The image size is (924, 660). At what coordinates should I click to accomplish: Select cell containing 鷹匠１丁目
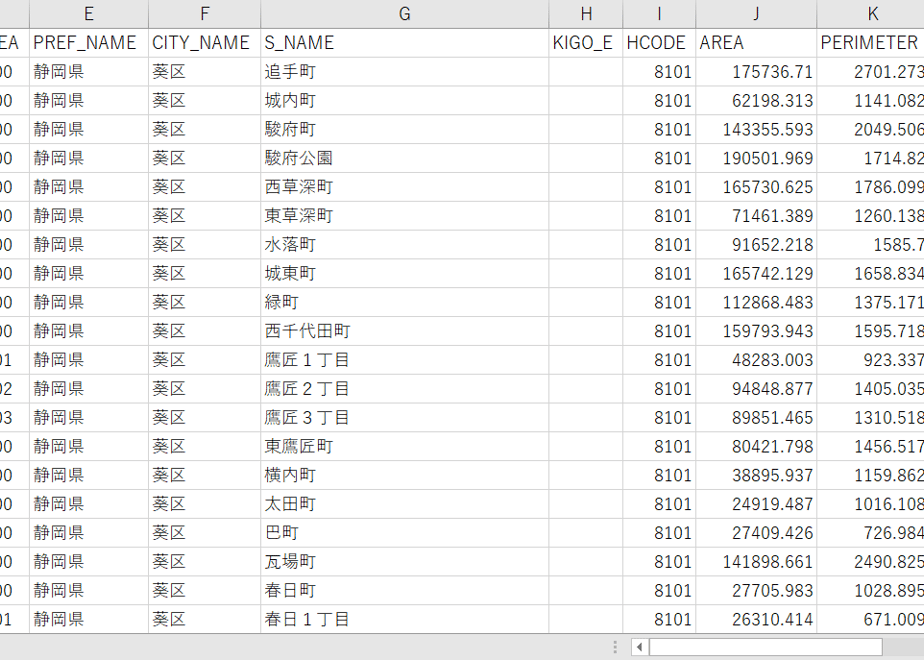click(404, 360)
